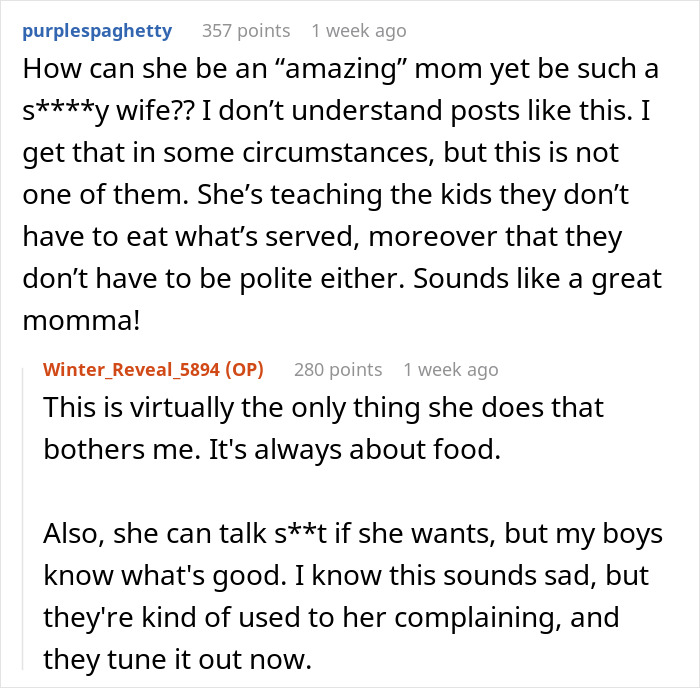Click the OP reply's '1 week ago' timestamp

[451, 369]
